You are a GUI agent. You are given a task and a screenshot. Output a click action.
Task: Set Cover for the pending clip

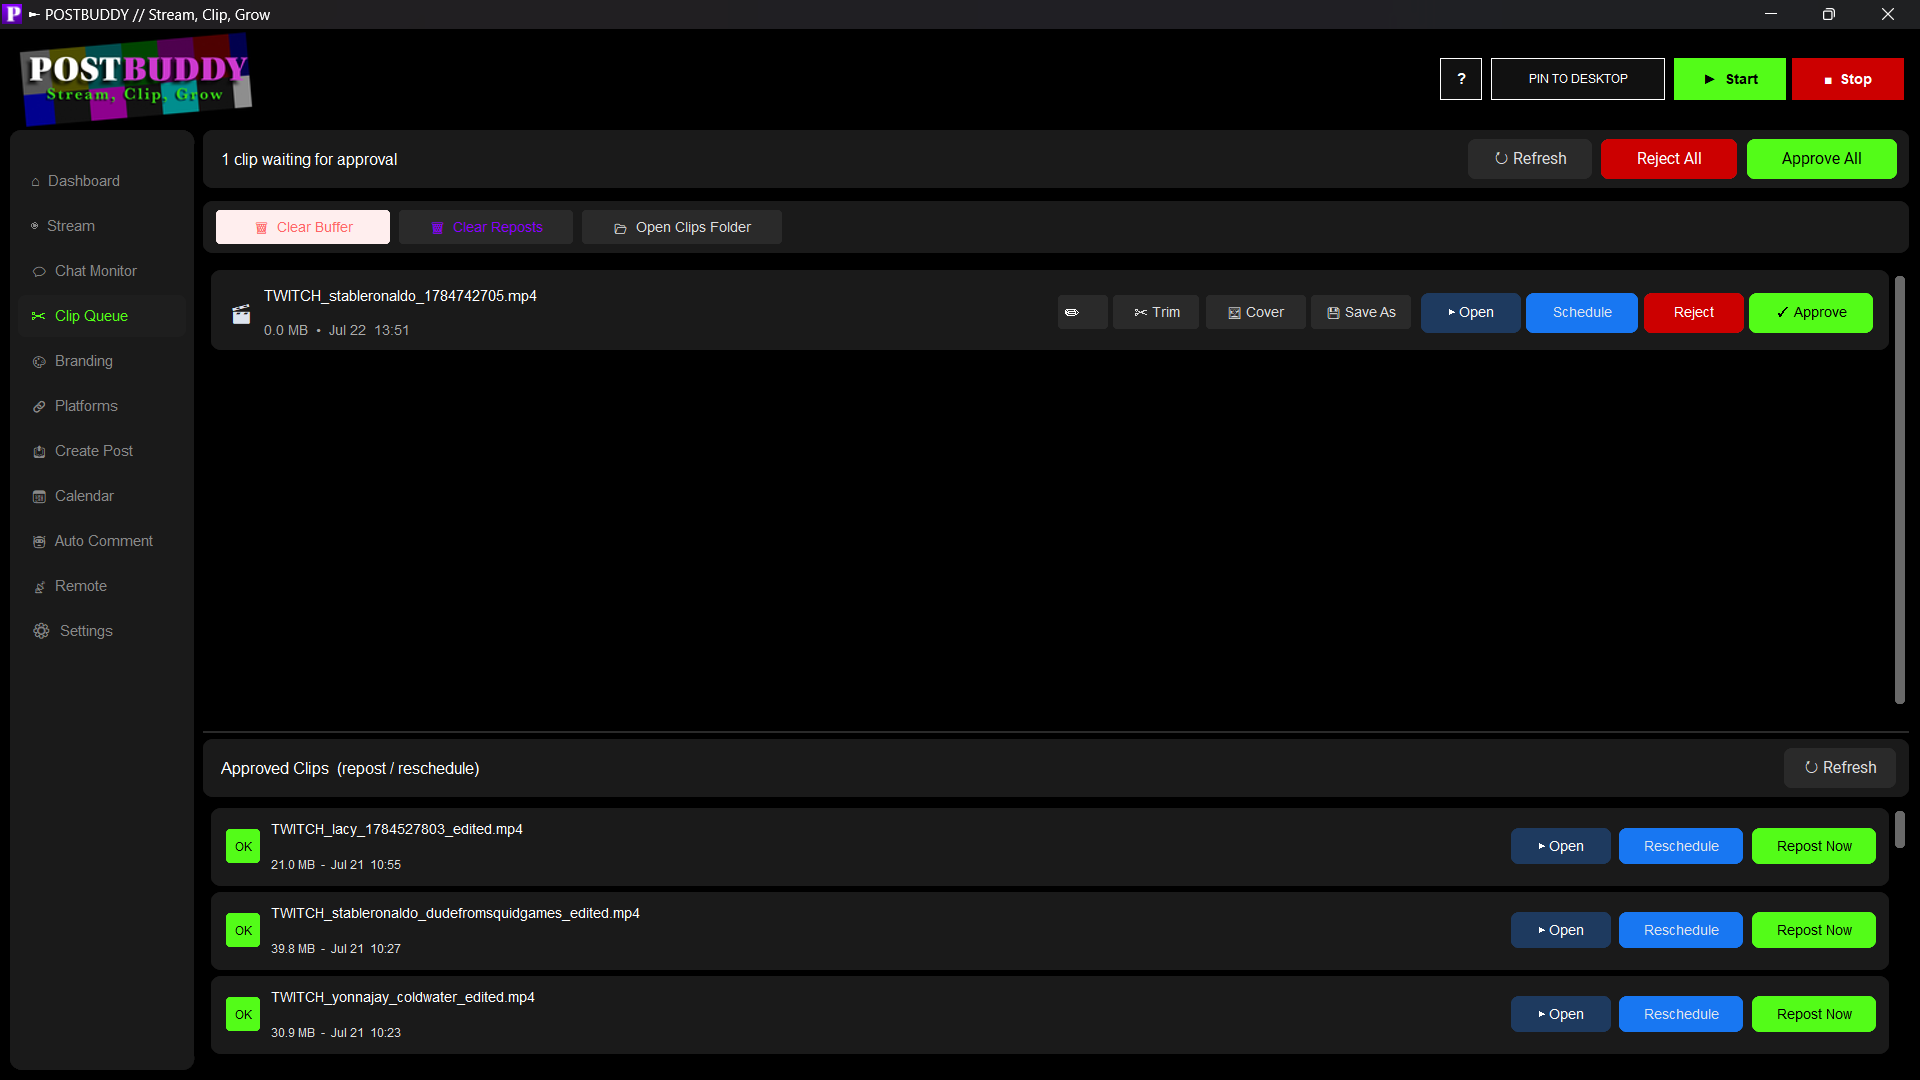(x=1255, y=312)
